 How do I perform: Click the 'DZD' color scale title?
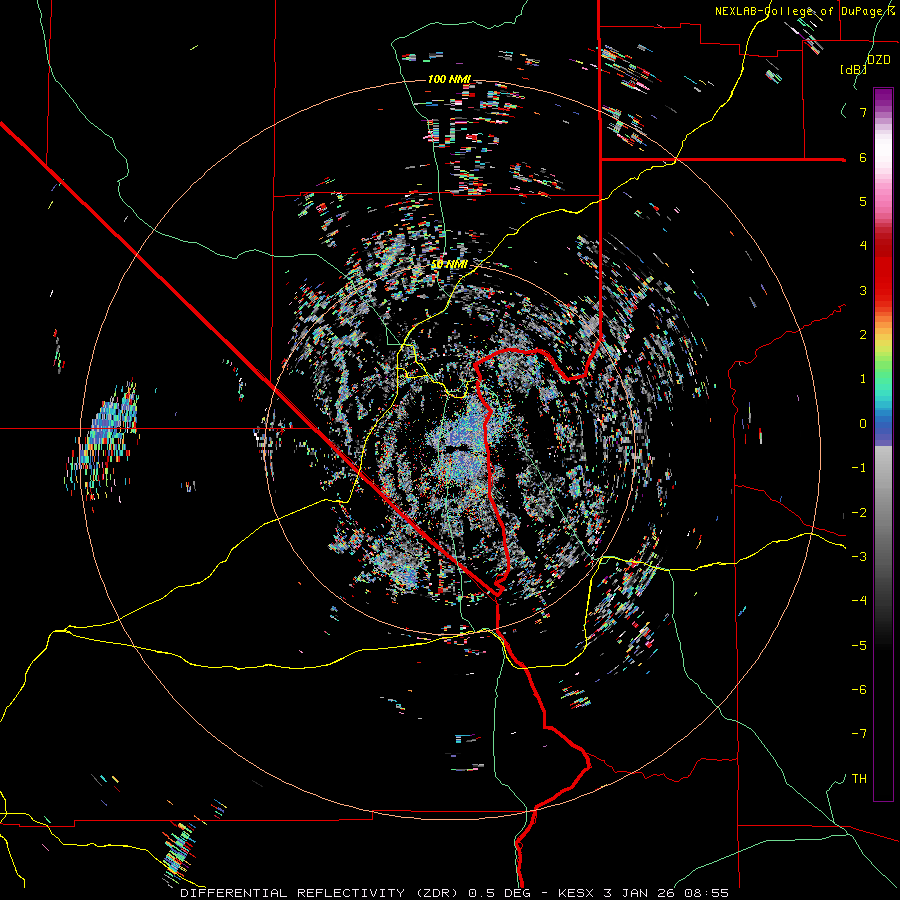point(878,60)
